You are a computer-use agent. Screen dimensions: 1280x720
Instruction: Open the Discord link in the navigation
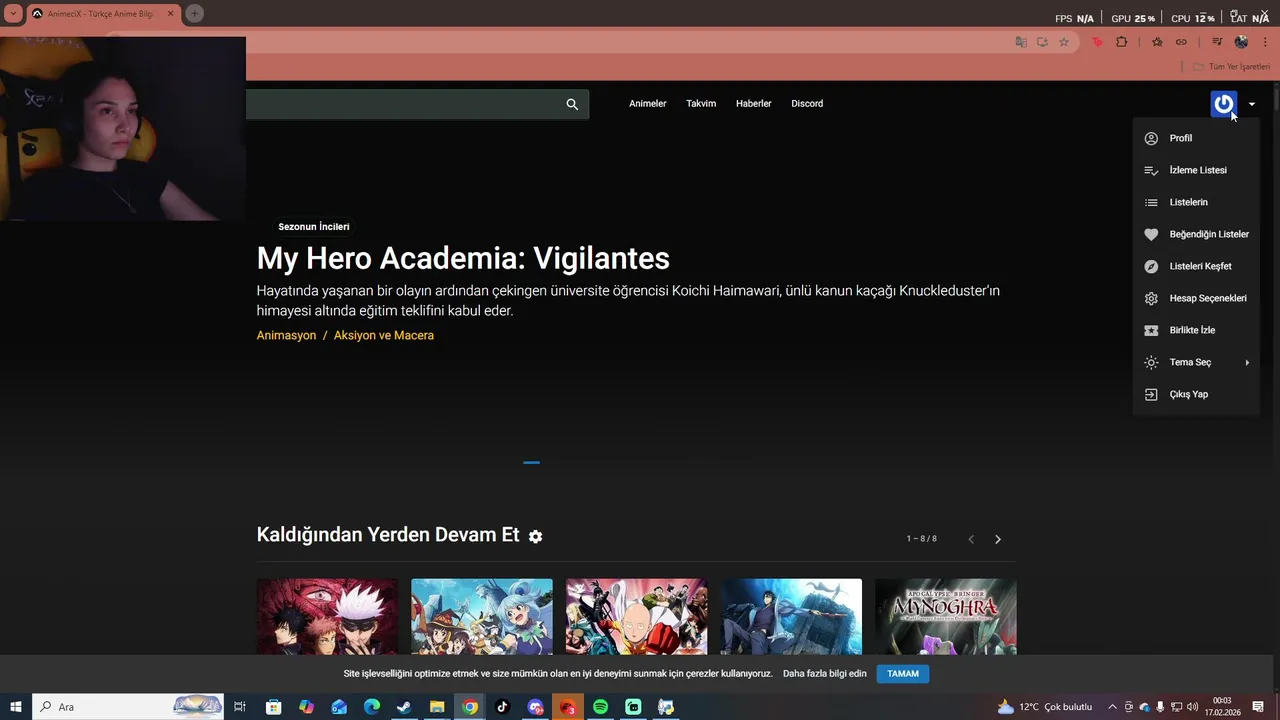coord(807,104)
